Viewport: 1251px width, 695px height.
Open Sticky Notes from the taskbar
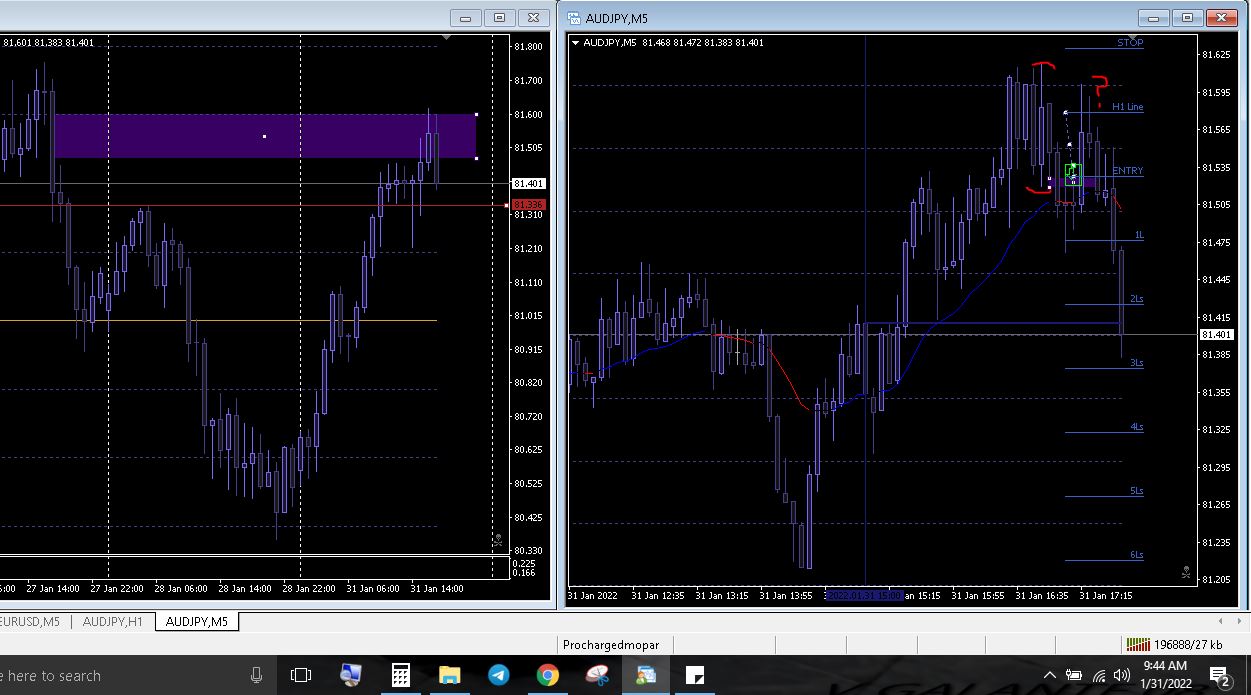(695, 676)
